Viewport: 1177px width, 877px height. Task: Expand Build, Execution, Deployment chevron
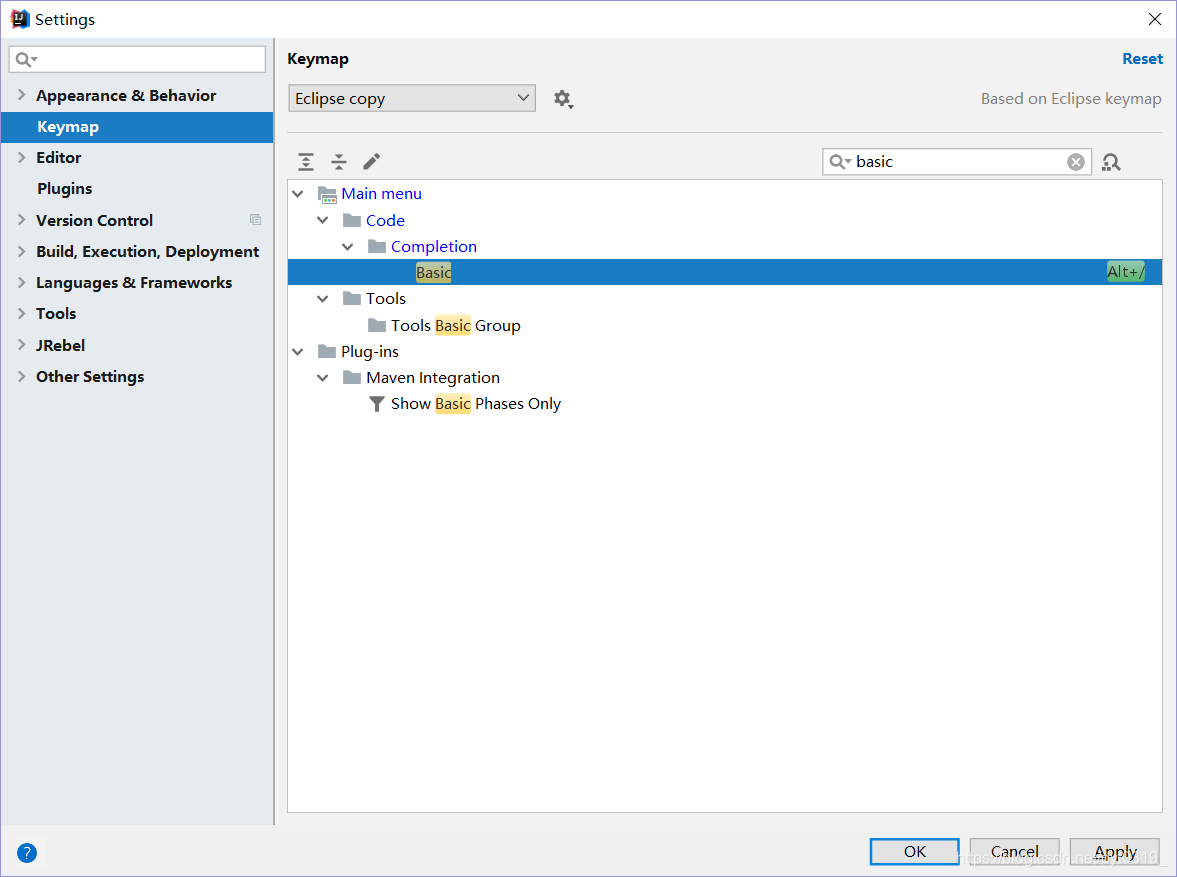coord(22,252)
